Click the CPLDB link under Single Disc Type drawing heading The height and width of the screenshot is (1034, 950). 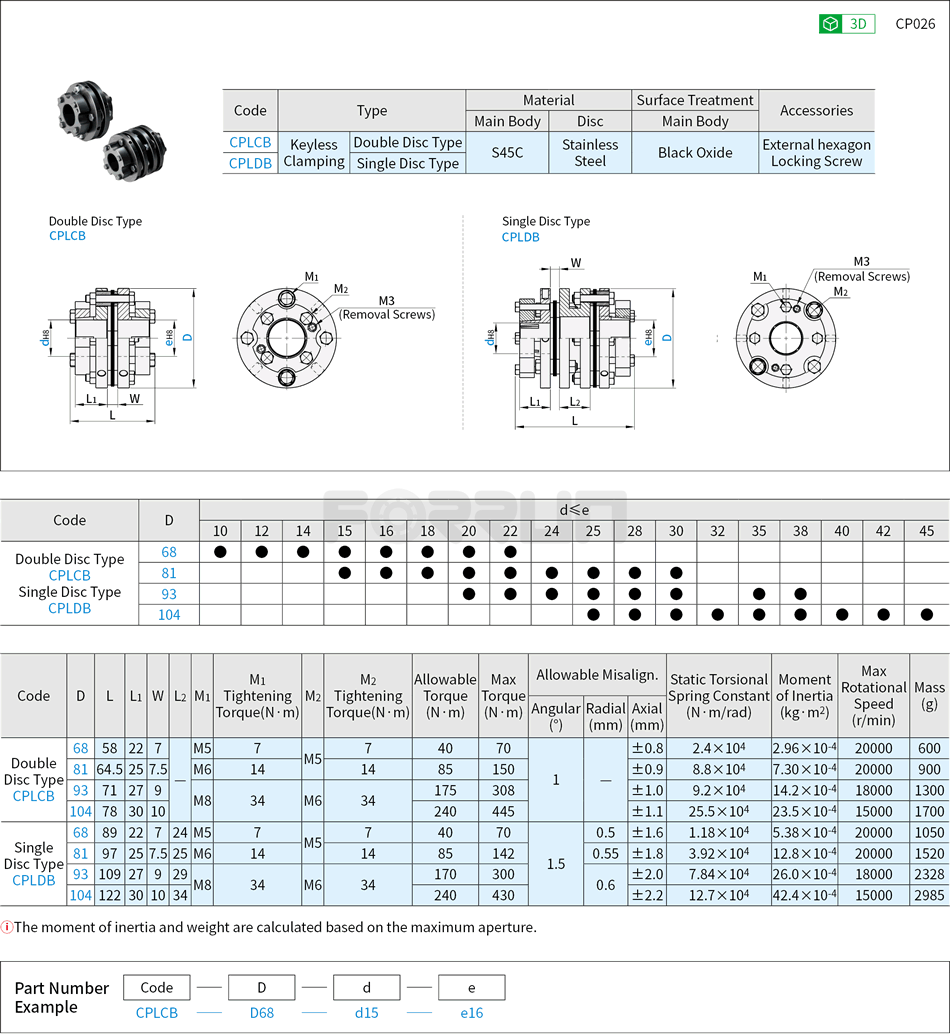[x=520, y=237]
